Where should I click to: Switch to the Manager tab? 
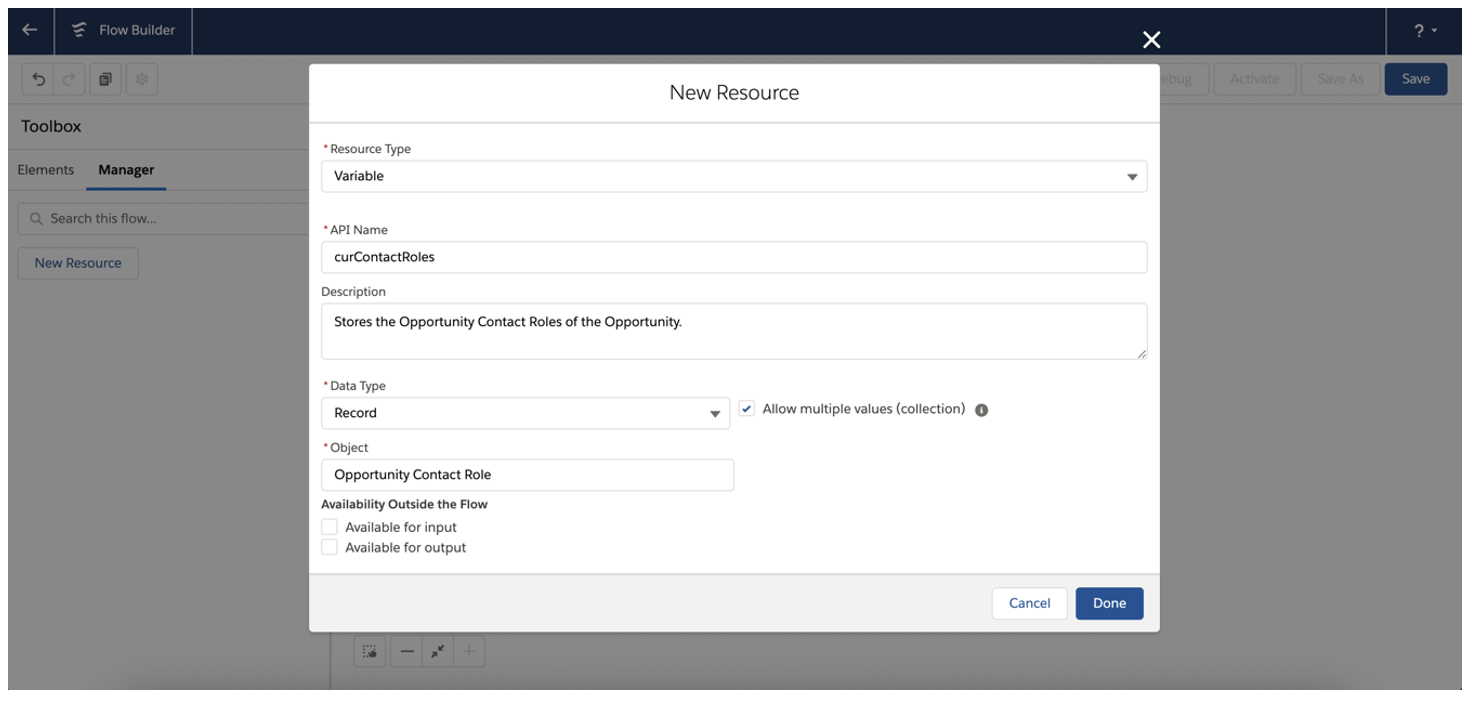pyautogui.click(x=126, y=170)
